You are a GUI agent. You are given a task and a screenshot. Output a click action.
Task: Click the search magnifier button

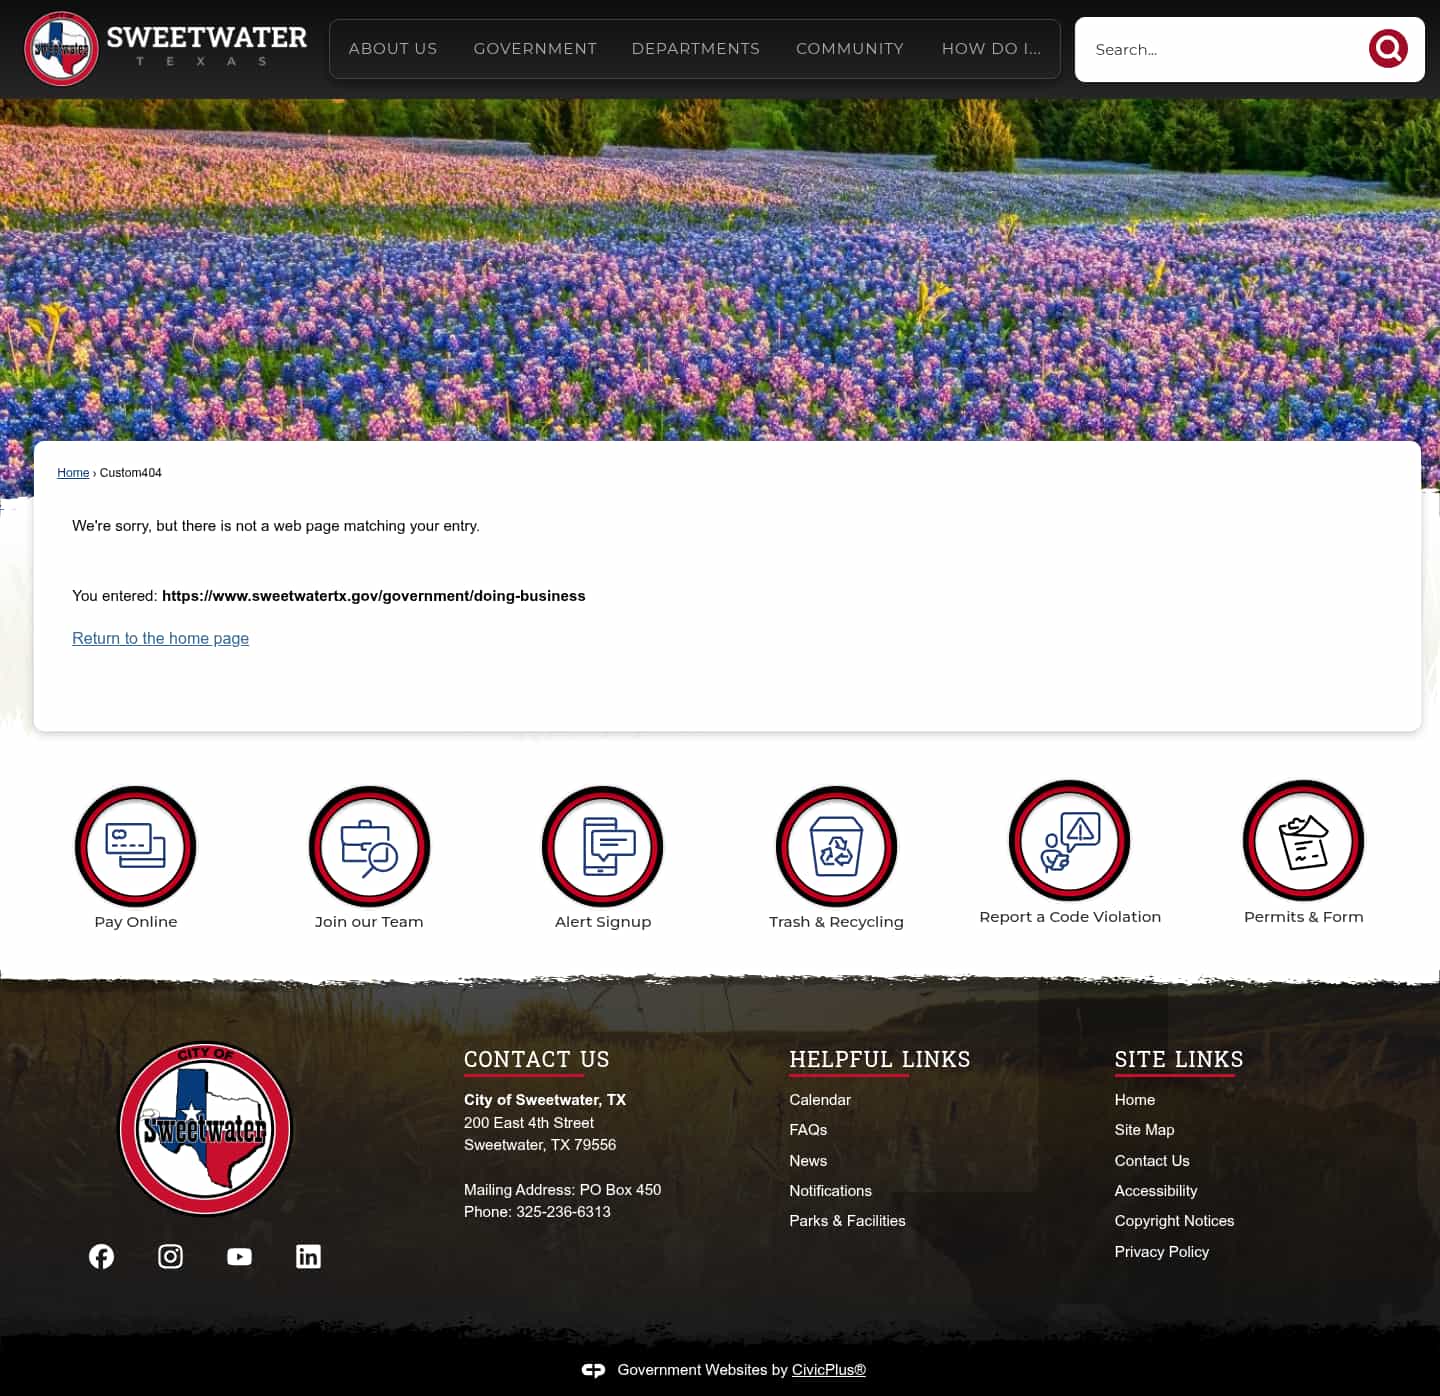pyautogui.click(x=1387, y=48)
